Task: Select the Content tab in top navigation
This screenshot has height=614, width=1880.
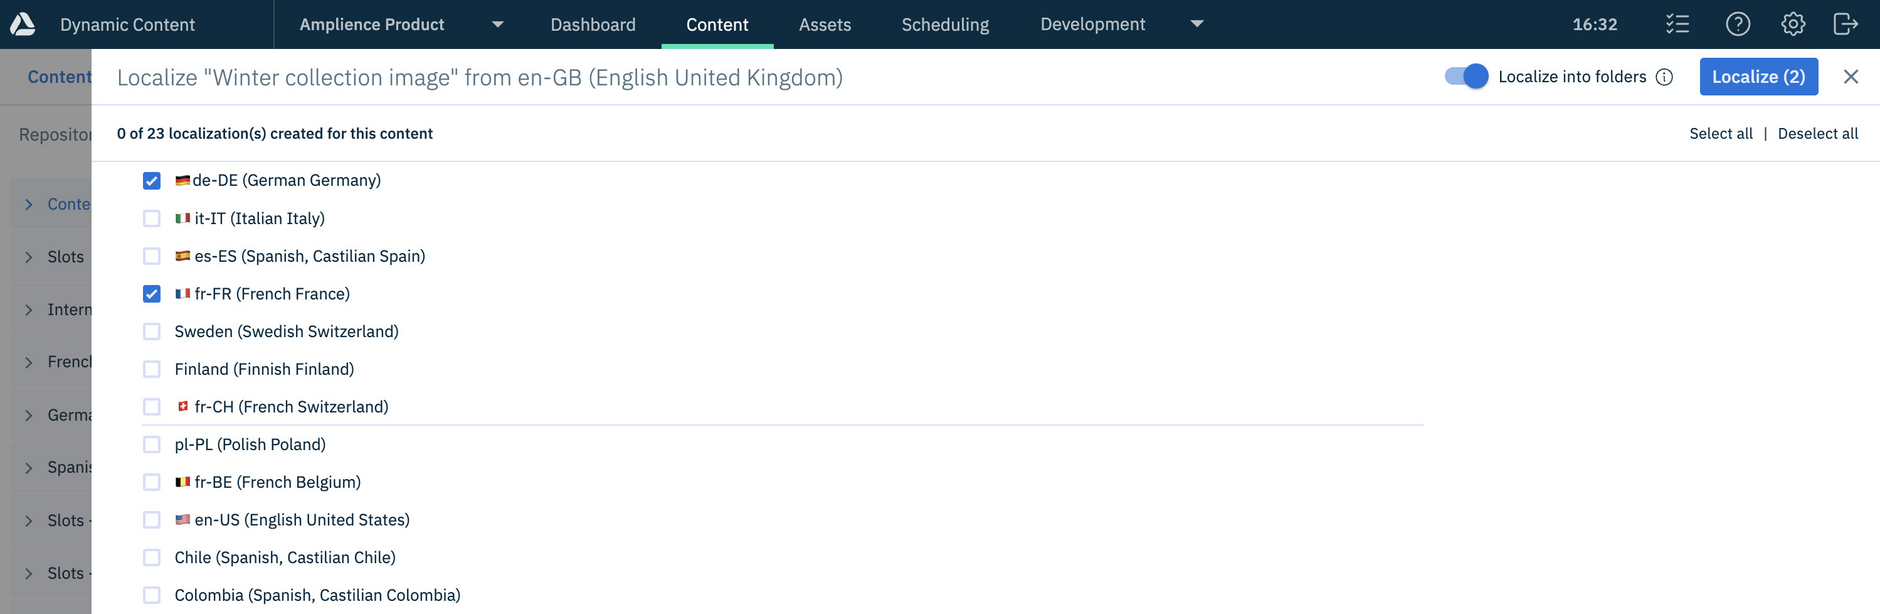Action: coord(717,25)
